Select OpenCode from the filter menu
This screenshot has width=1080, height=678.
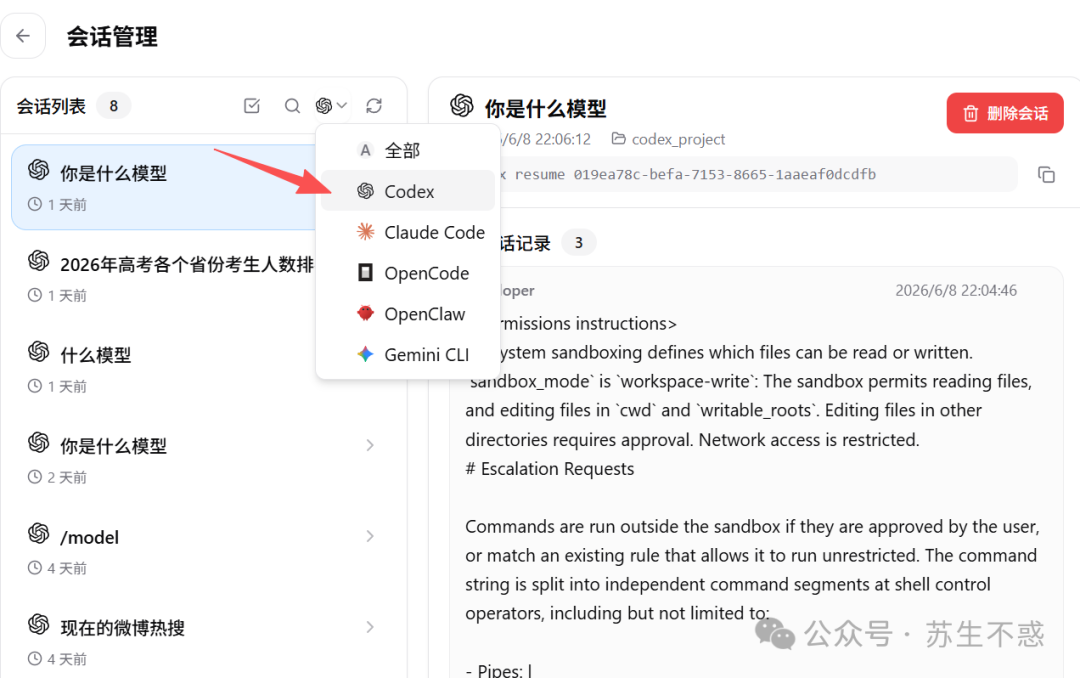coord(408,273)
